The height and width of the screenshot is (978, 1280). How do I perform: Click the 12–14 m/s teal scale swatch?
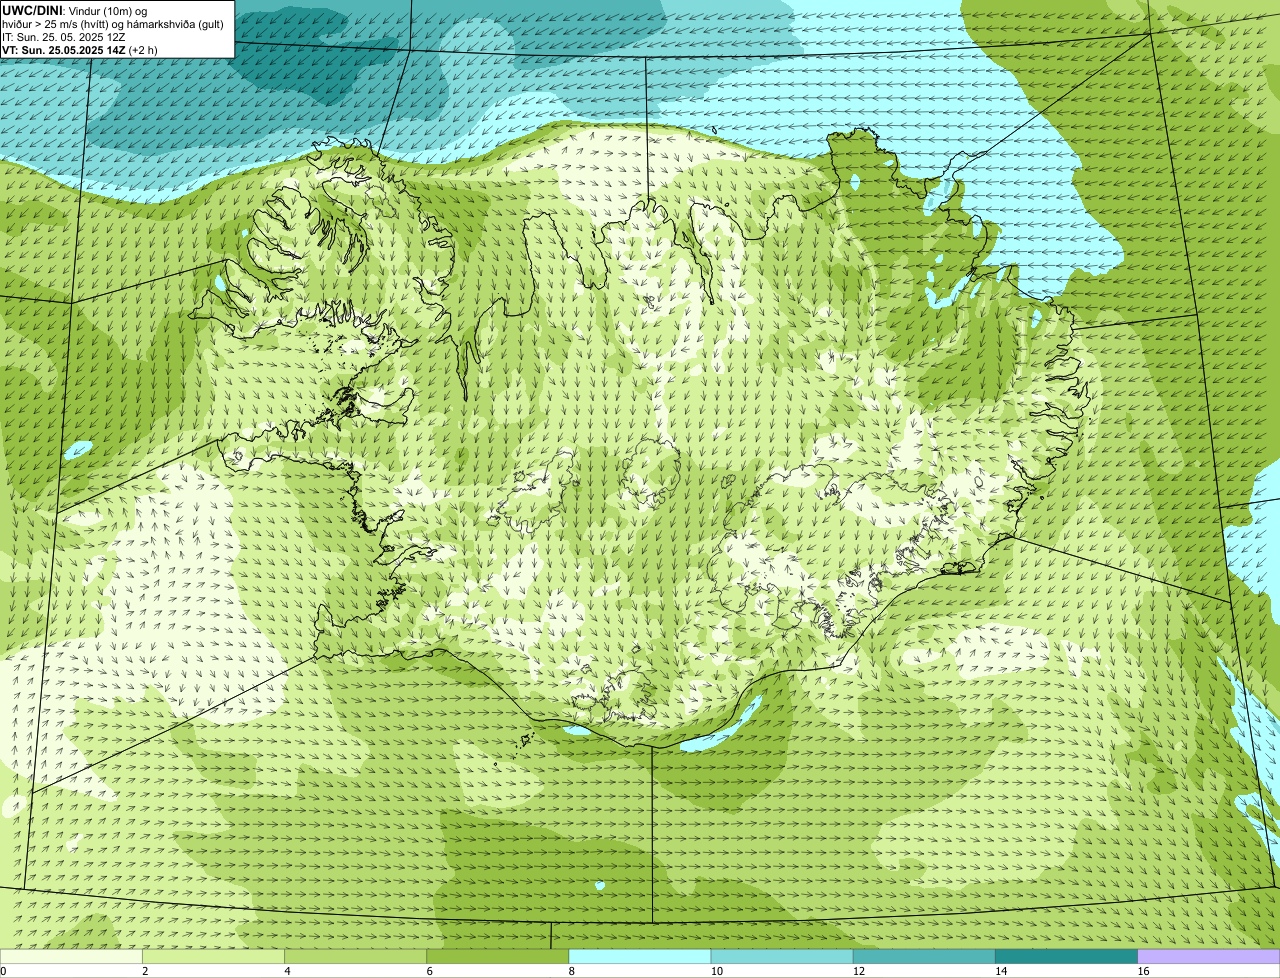pos(924,957)
